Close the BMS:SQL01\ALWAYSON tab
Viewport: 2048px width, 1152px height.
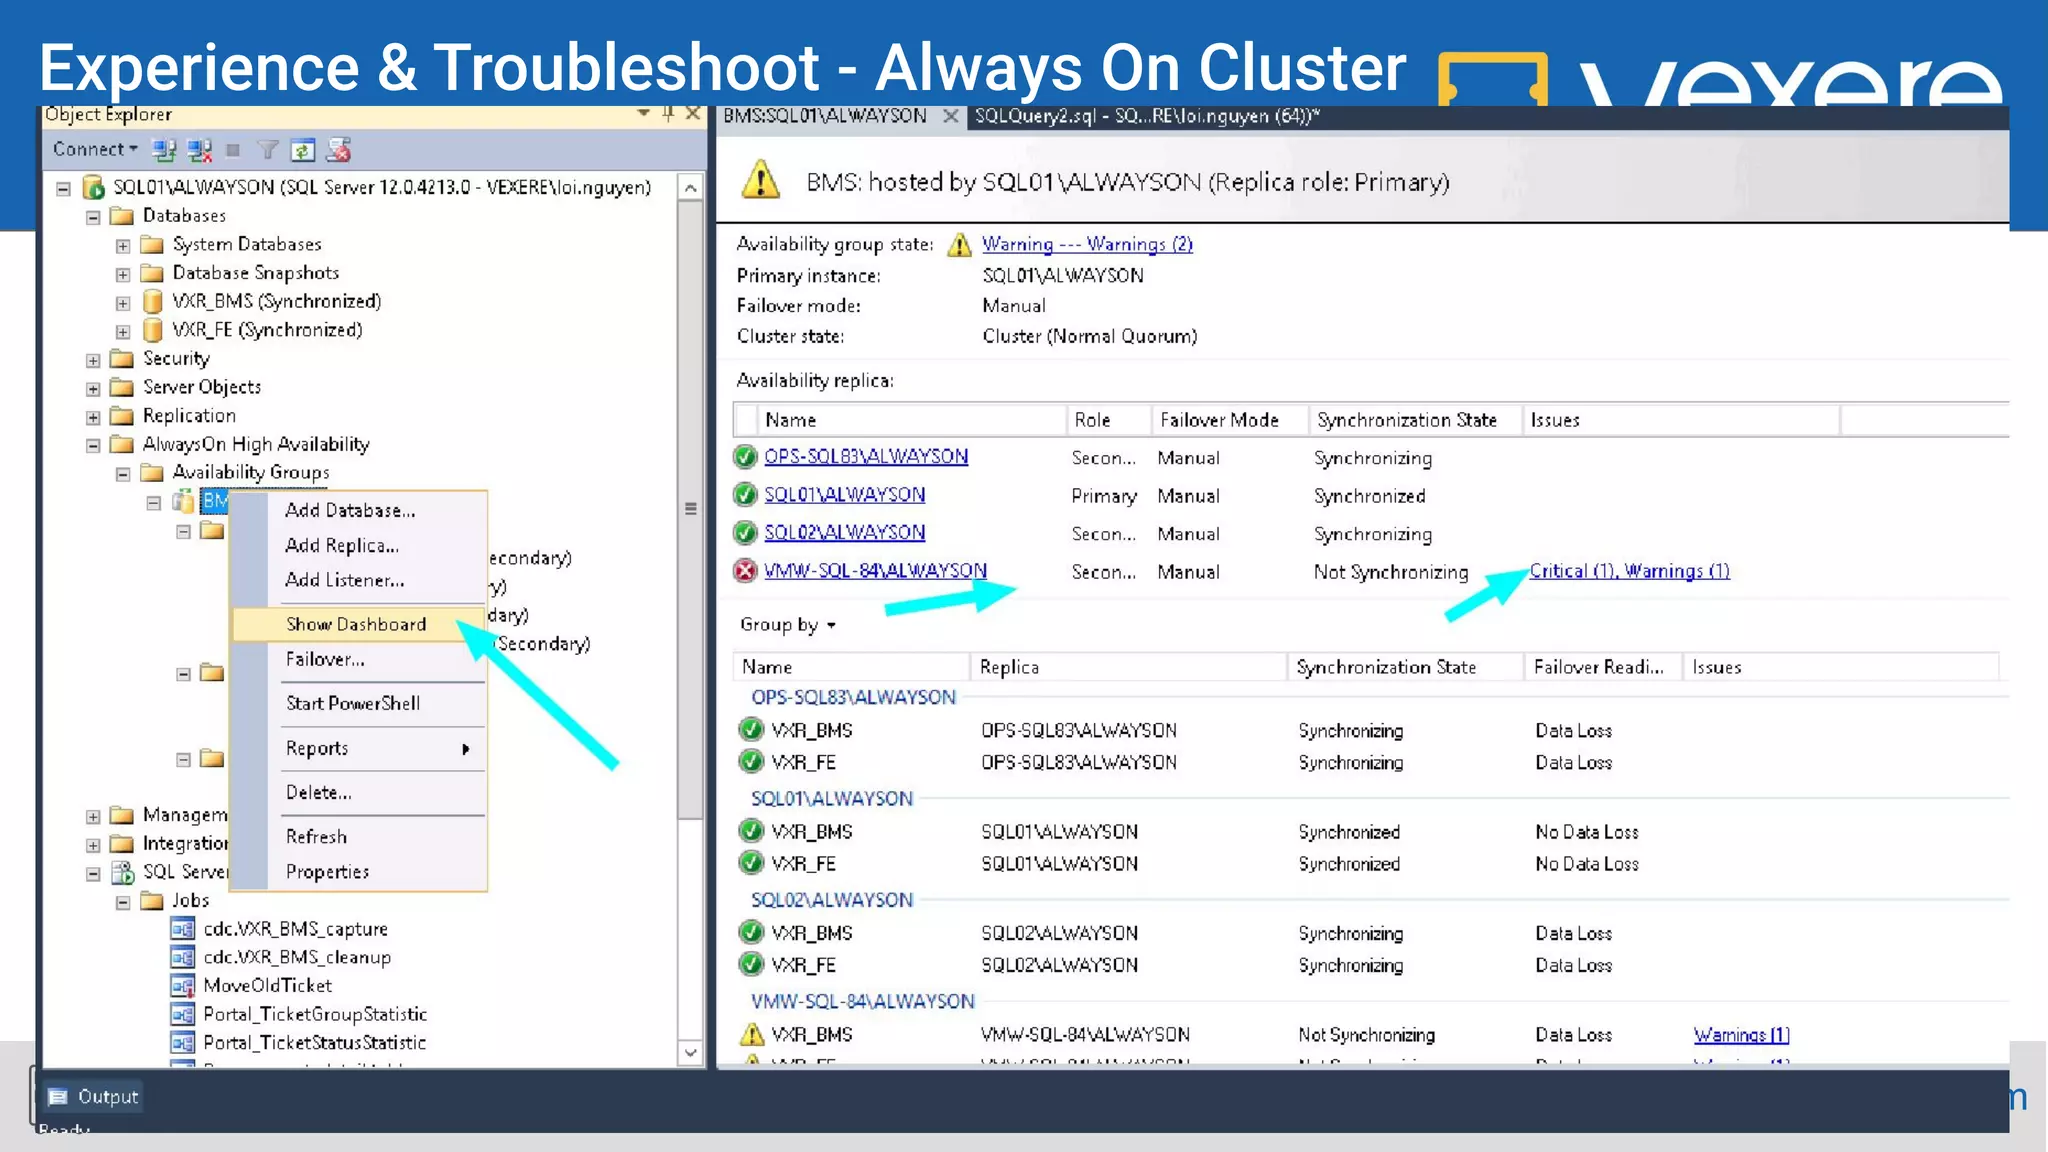[951, 117]
